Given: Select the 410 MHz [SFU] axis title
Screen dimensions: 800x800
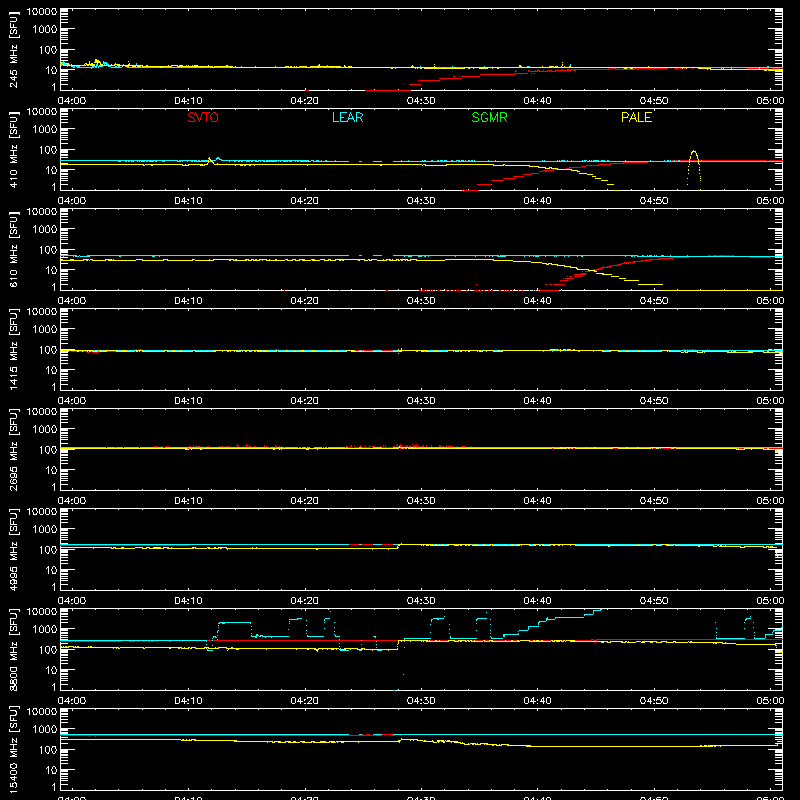Looking at the screenshot, I should click(x=13, y=149).
